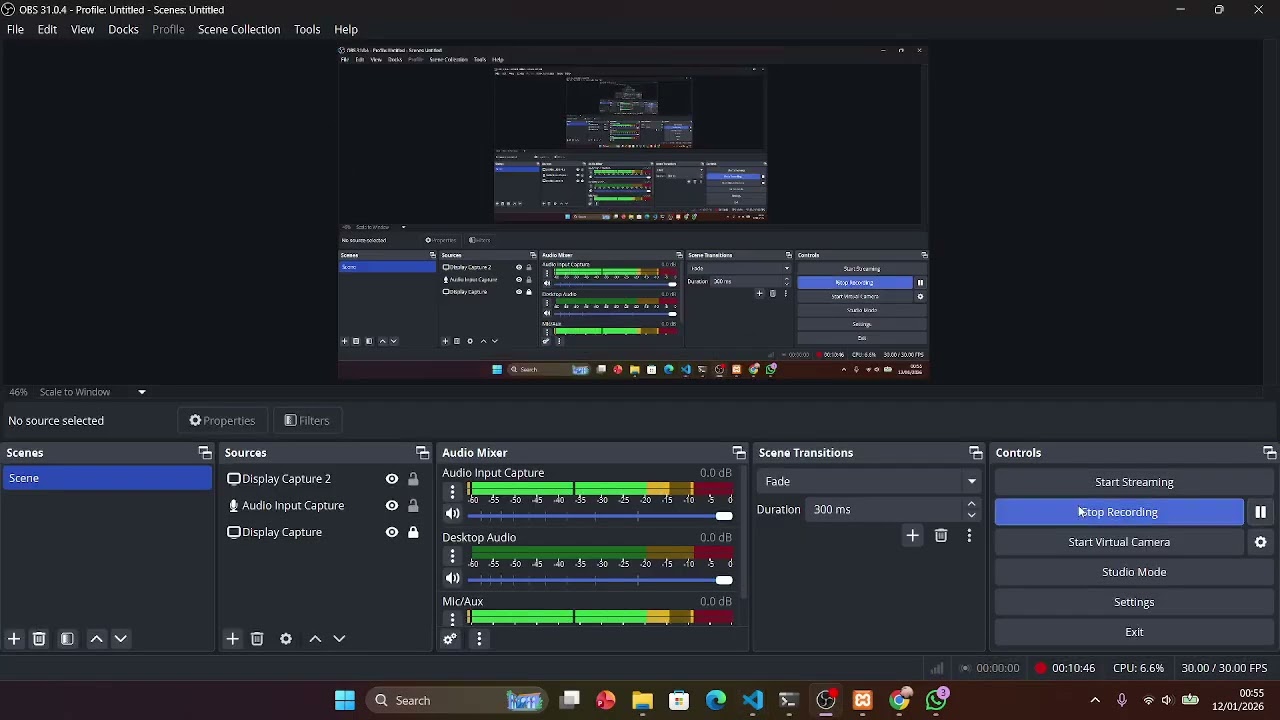Image resolution: width=1280 pixels, height=720 pixels.
Task: Open the Docks menu
Action: click(123, 30)
